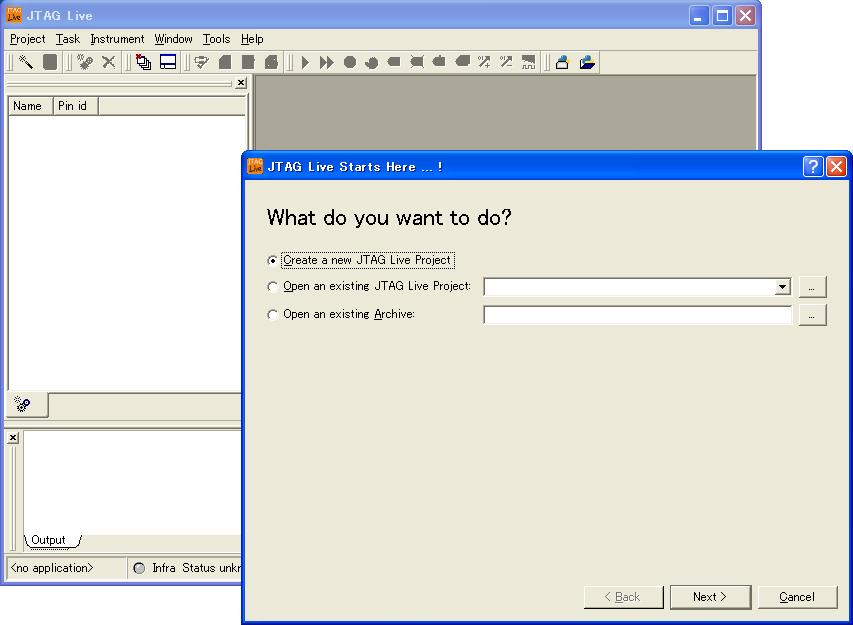This screenshot has height=625, width=853.
Task: Click the 01 arrow plus toolbar icon
Action: click(484, 62)
